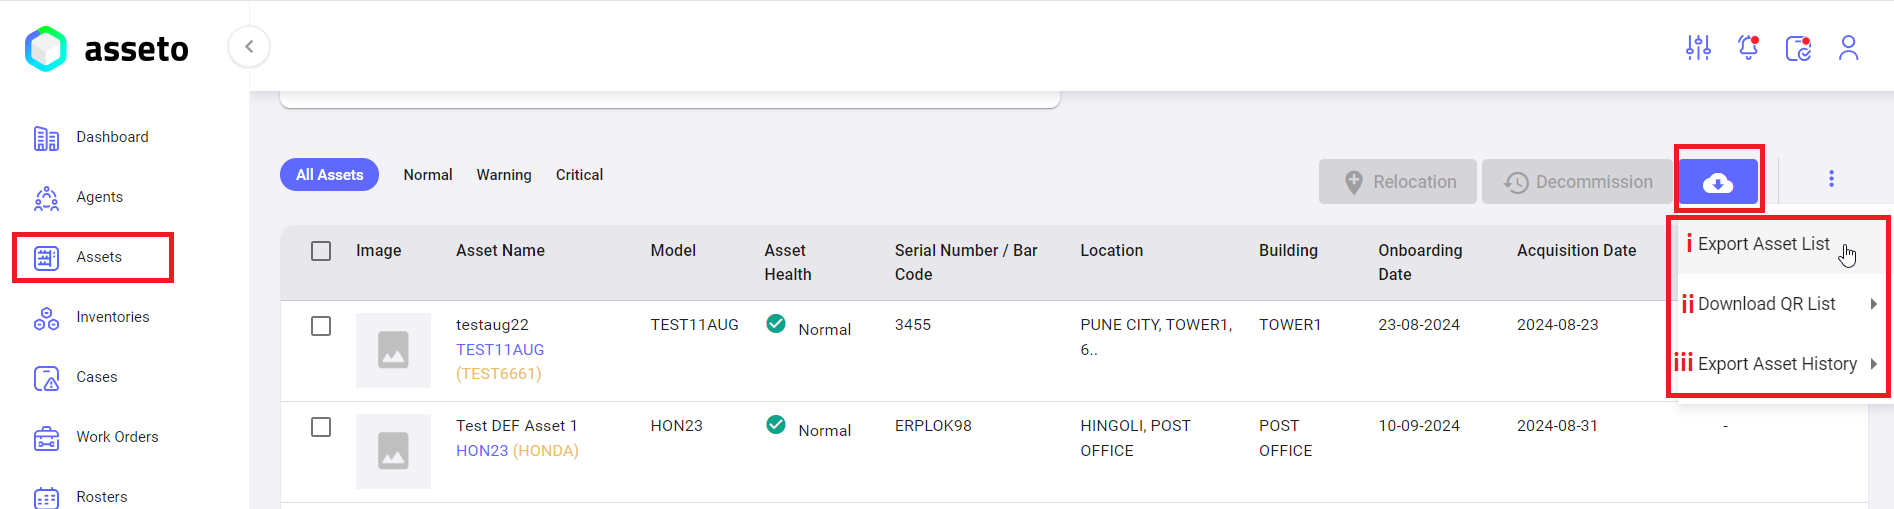Click the Building column header

(1288, 251)
